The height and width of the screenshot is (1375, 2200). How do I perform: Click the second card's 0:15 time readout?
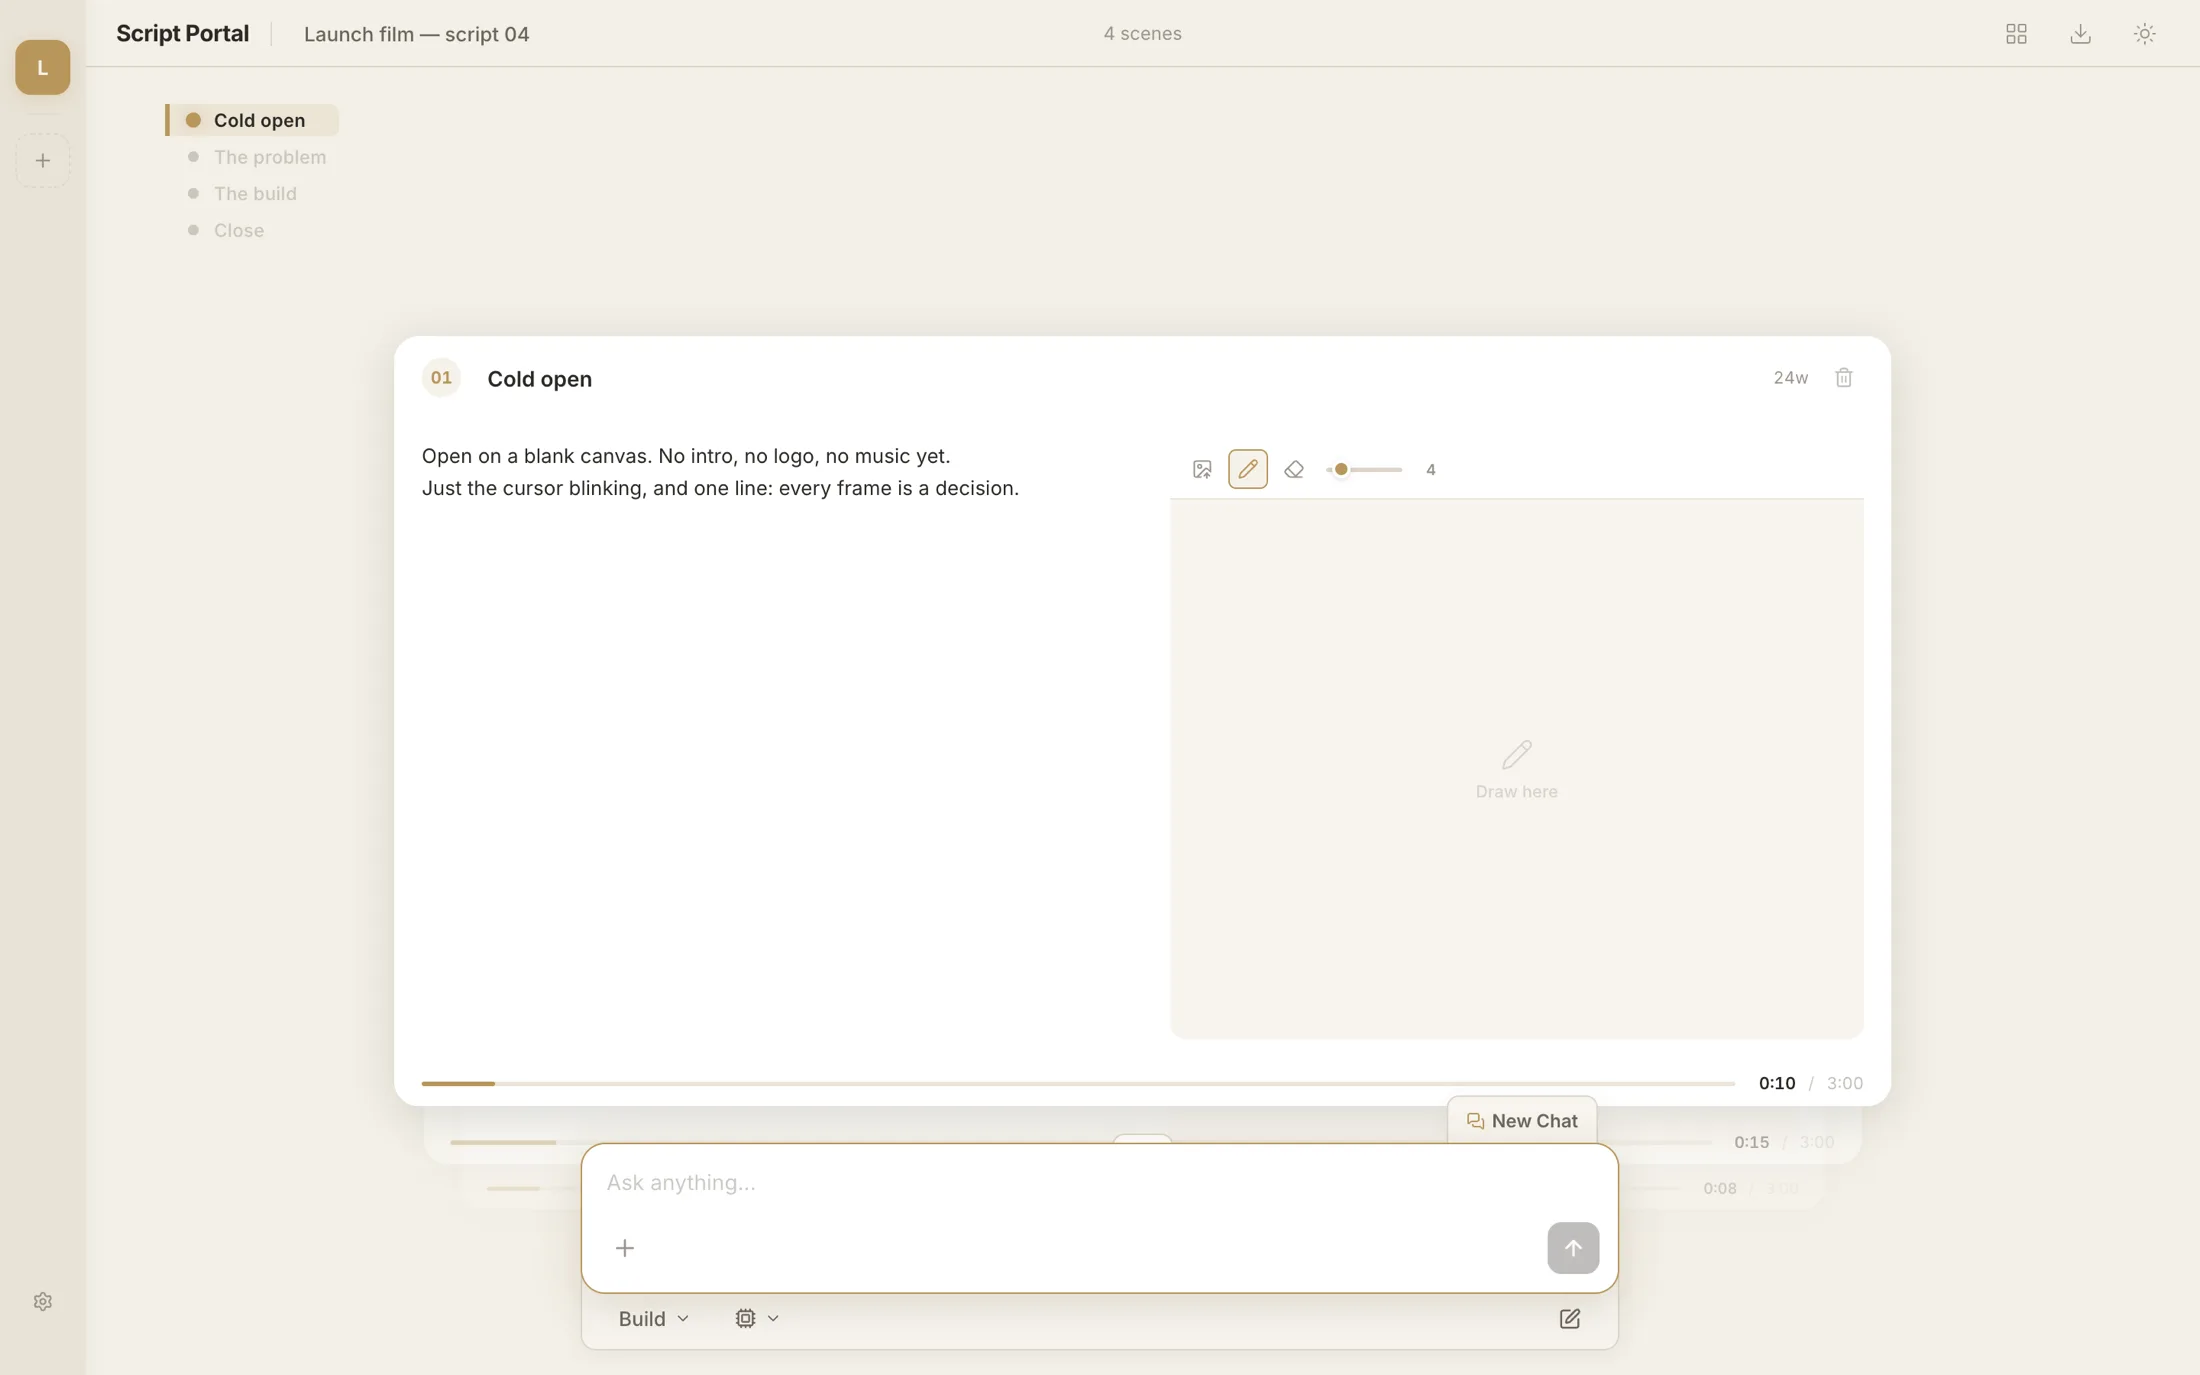pos(1751,1142)
